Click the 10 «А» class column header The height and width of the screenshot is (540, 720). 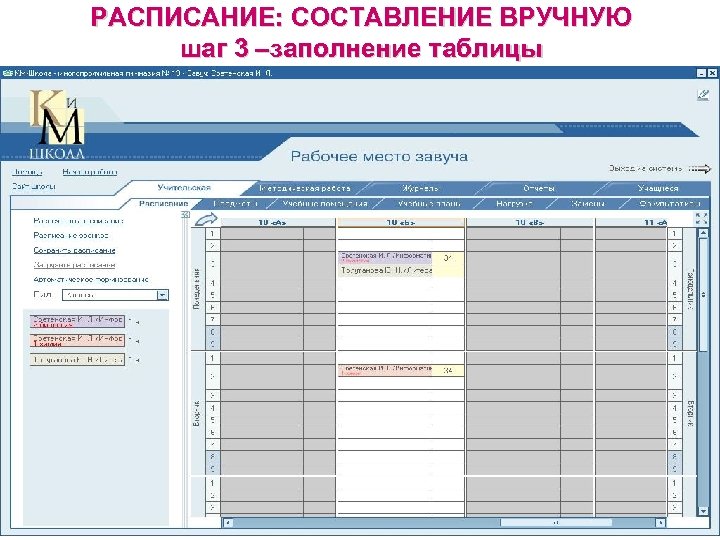278,223
